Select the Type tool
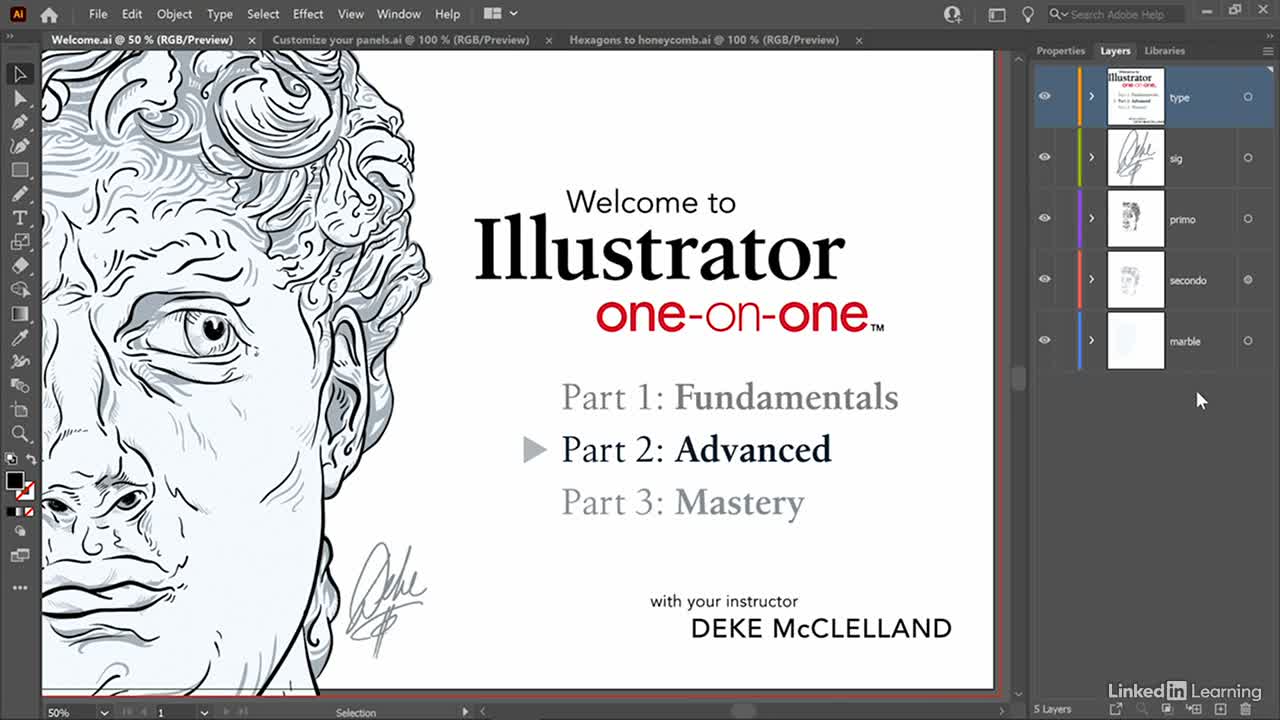The width and height of the screenshot is (1280, 720). click(x=19, y=218)
